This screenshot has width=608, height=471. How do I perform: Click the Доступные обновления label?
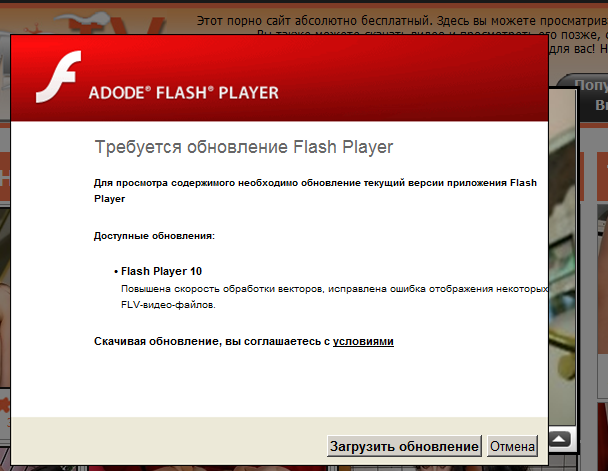tap(154, 236)
